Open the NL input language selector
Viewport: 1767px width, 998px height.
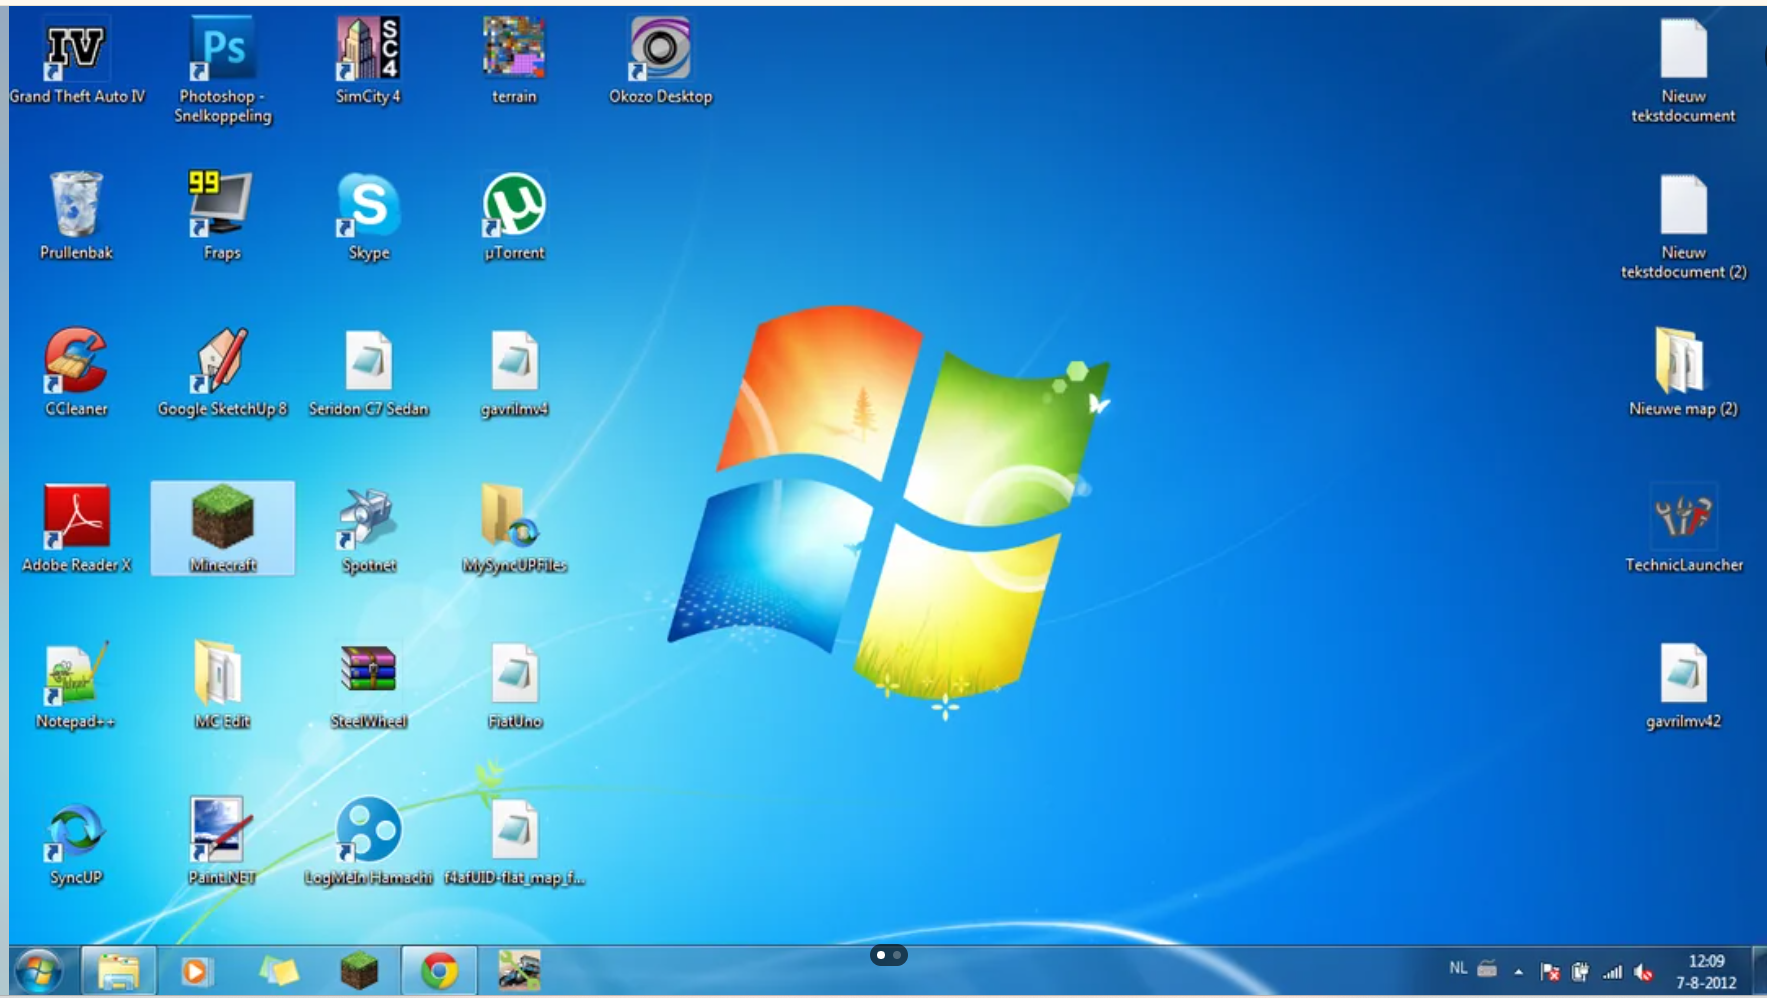(x=1458, y=969)
